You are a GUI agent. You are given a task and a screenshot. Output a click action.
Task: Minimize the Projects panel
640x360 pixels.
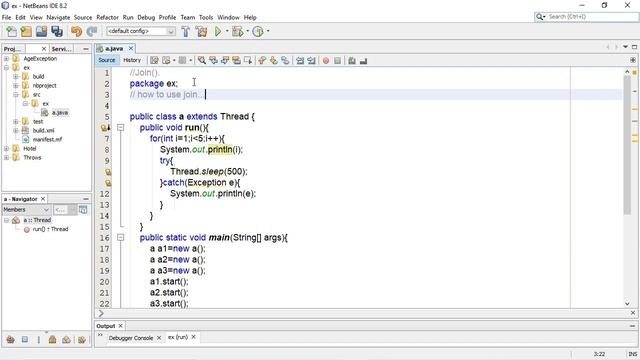[86, 49]
